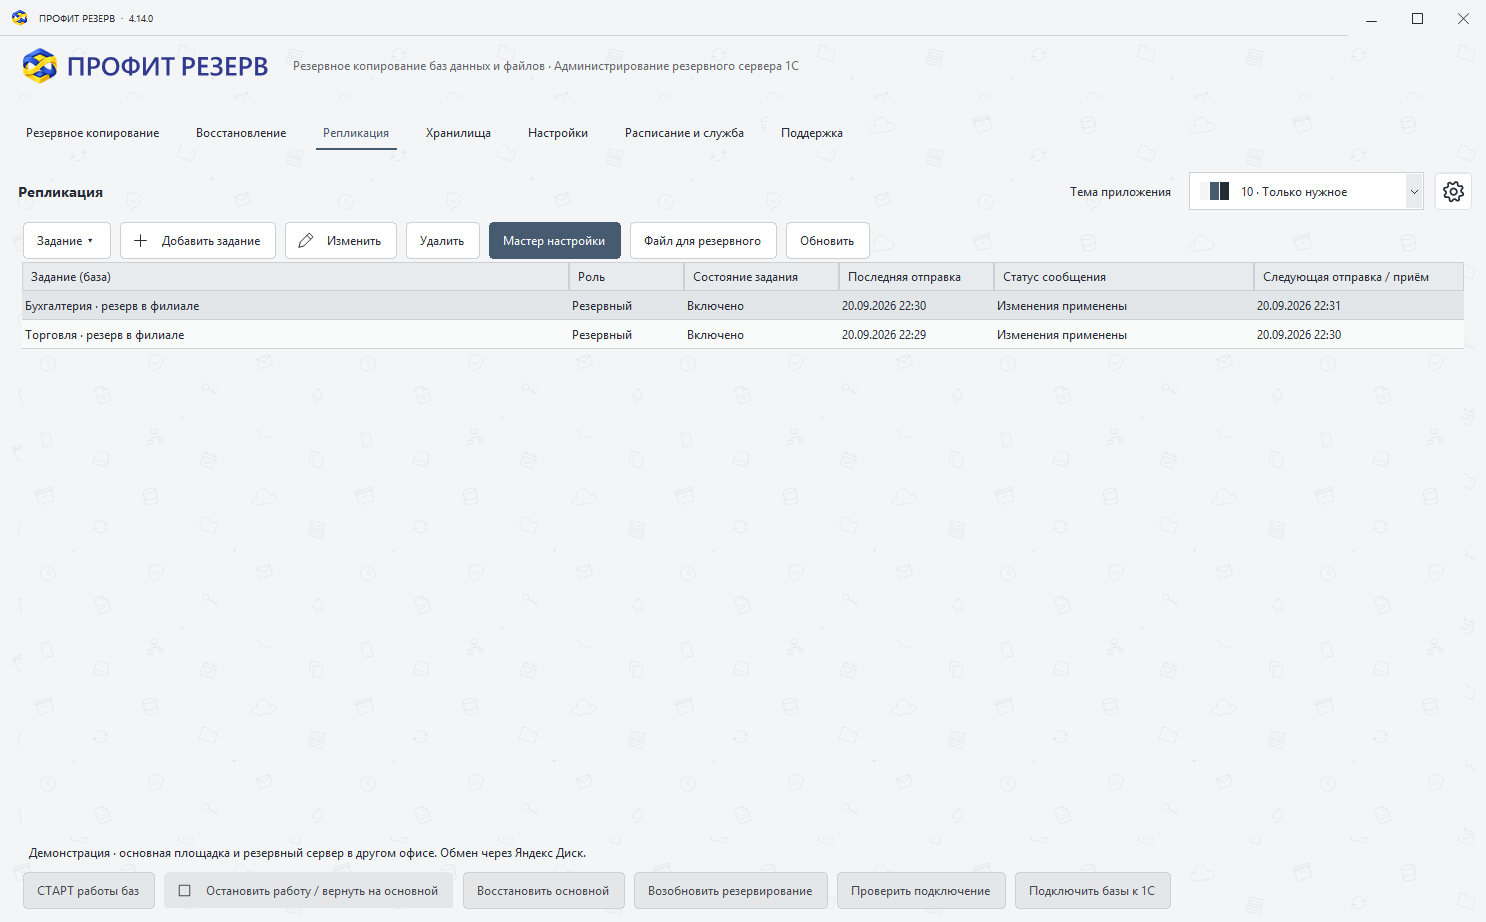
Task: Click the pencil icon on Изменить
Action: click(x=306, y=241)
